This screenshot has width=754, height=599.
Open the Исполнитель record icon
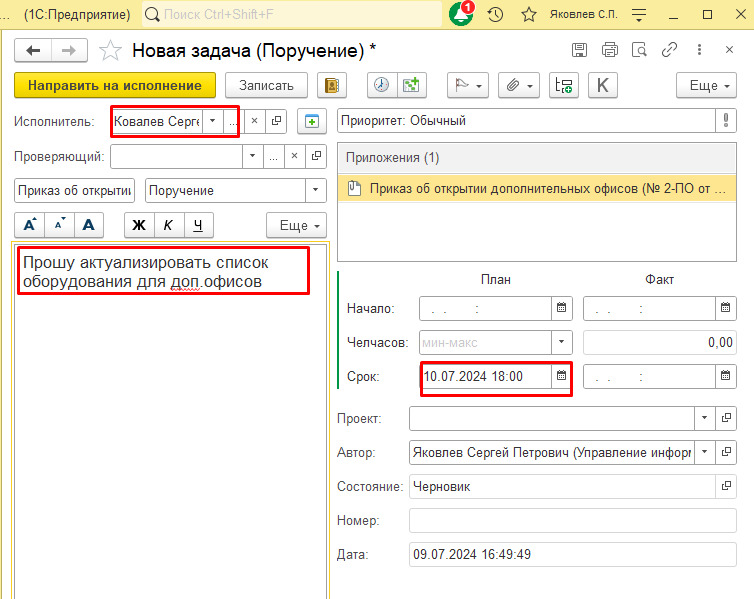coord(276,121)
